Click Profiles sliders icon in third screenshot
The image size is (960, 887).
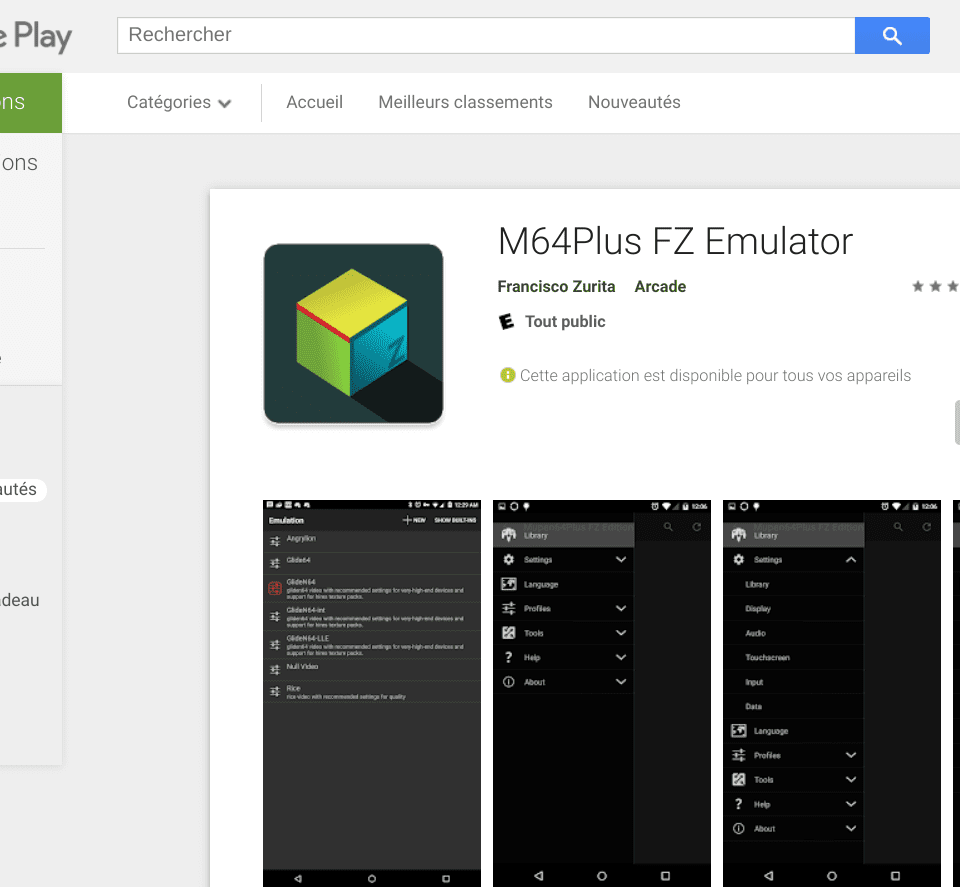pyautogui.click(x=739, y=755)
